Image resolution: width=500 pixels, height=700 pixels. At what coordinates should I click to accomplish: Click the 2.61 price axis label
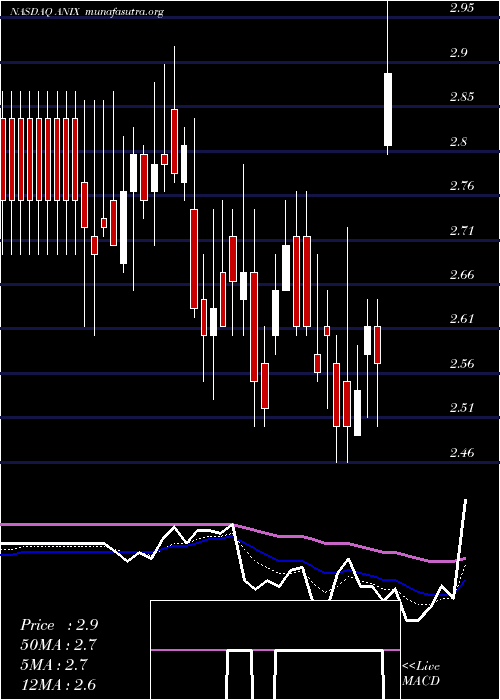pyautogui.click(x=462, y=319)
